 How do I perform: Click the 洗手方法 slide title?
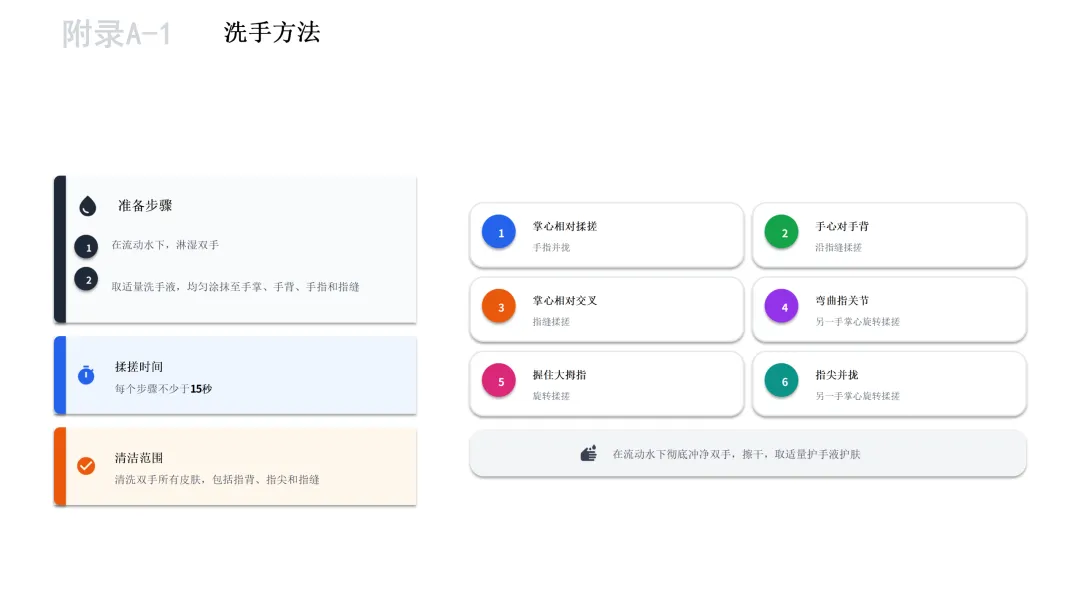272,32
